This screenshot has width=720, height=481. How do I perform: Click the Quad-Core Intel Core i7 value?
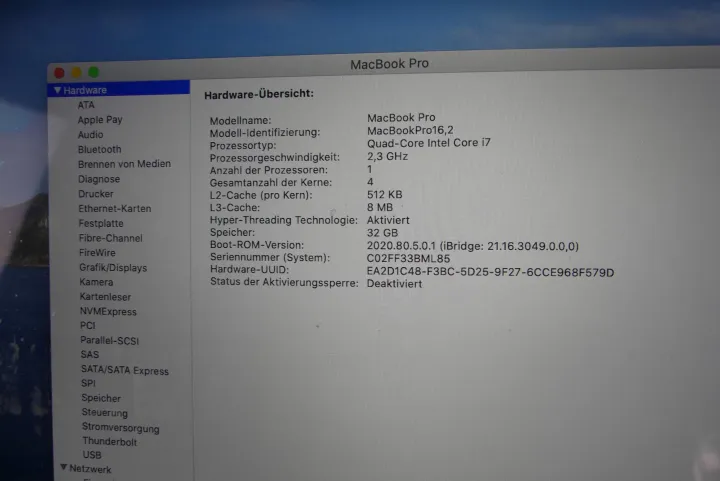[x=429, y=143]
